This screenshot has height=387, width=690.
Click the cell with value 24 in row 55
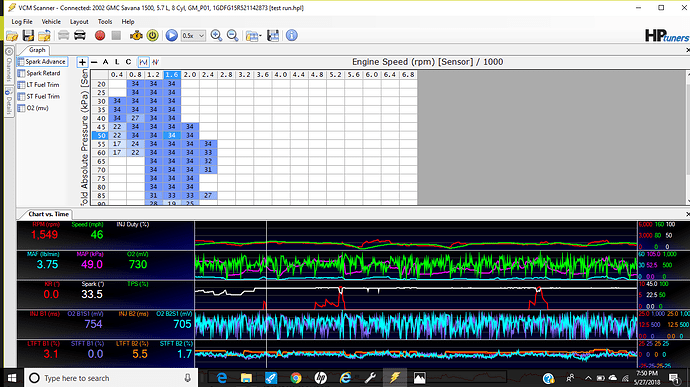(135, 144)
